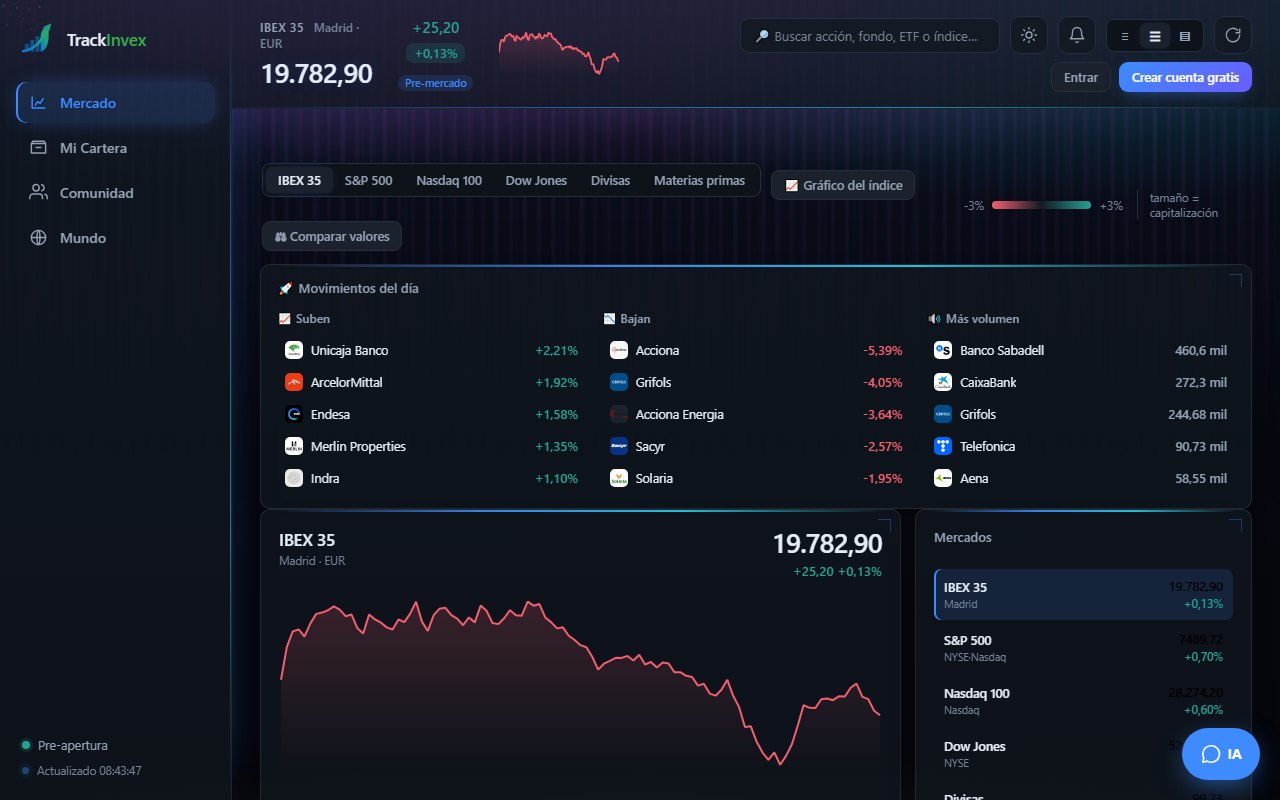Go to Mi Cartera in sidebar
The image size is (1280, 800).
[x=116, y=148]
